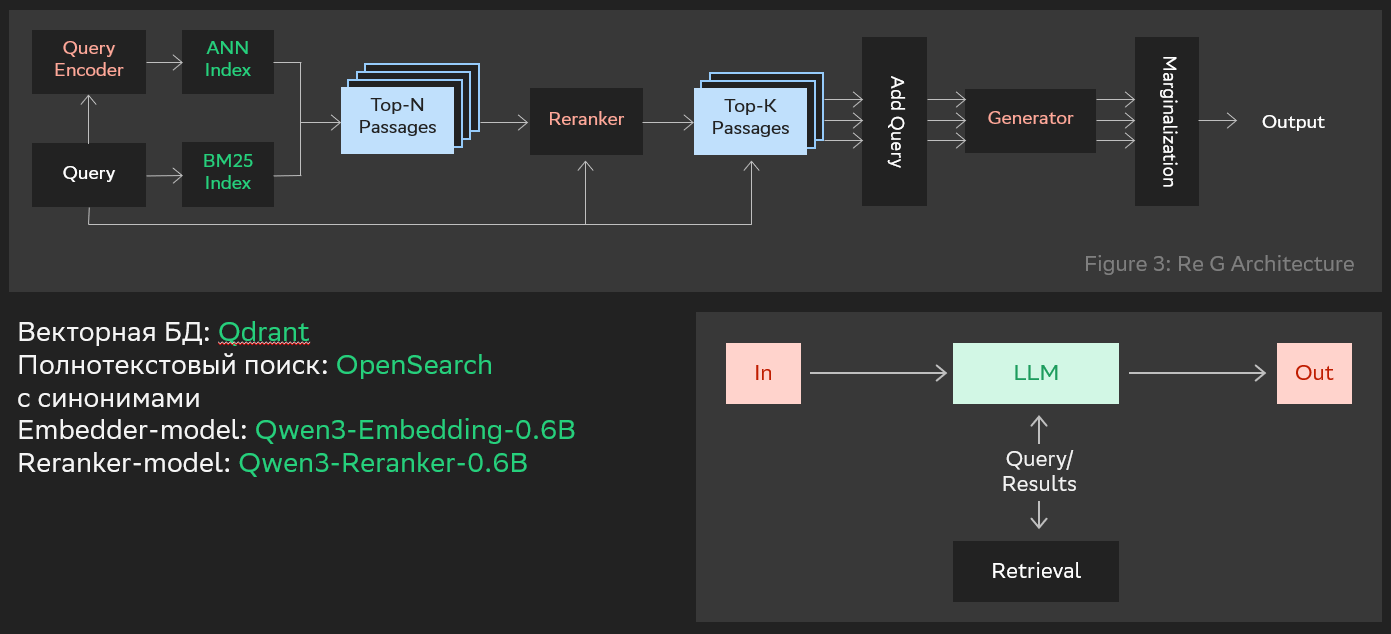Select the Qwen3-Embedding-0.6B model name
This screenshot has width=1391, height=634.
click(x=415, y=430)
